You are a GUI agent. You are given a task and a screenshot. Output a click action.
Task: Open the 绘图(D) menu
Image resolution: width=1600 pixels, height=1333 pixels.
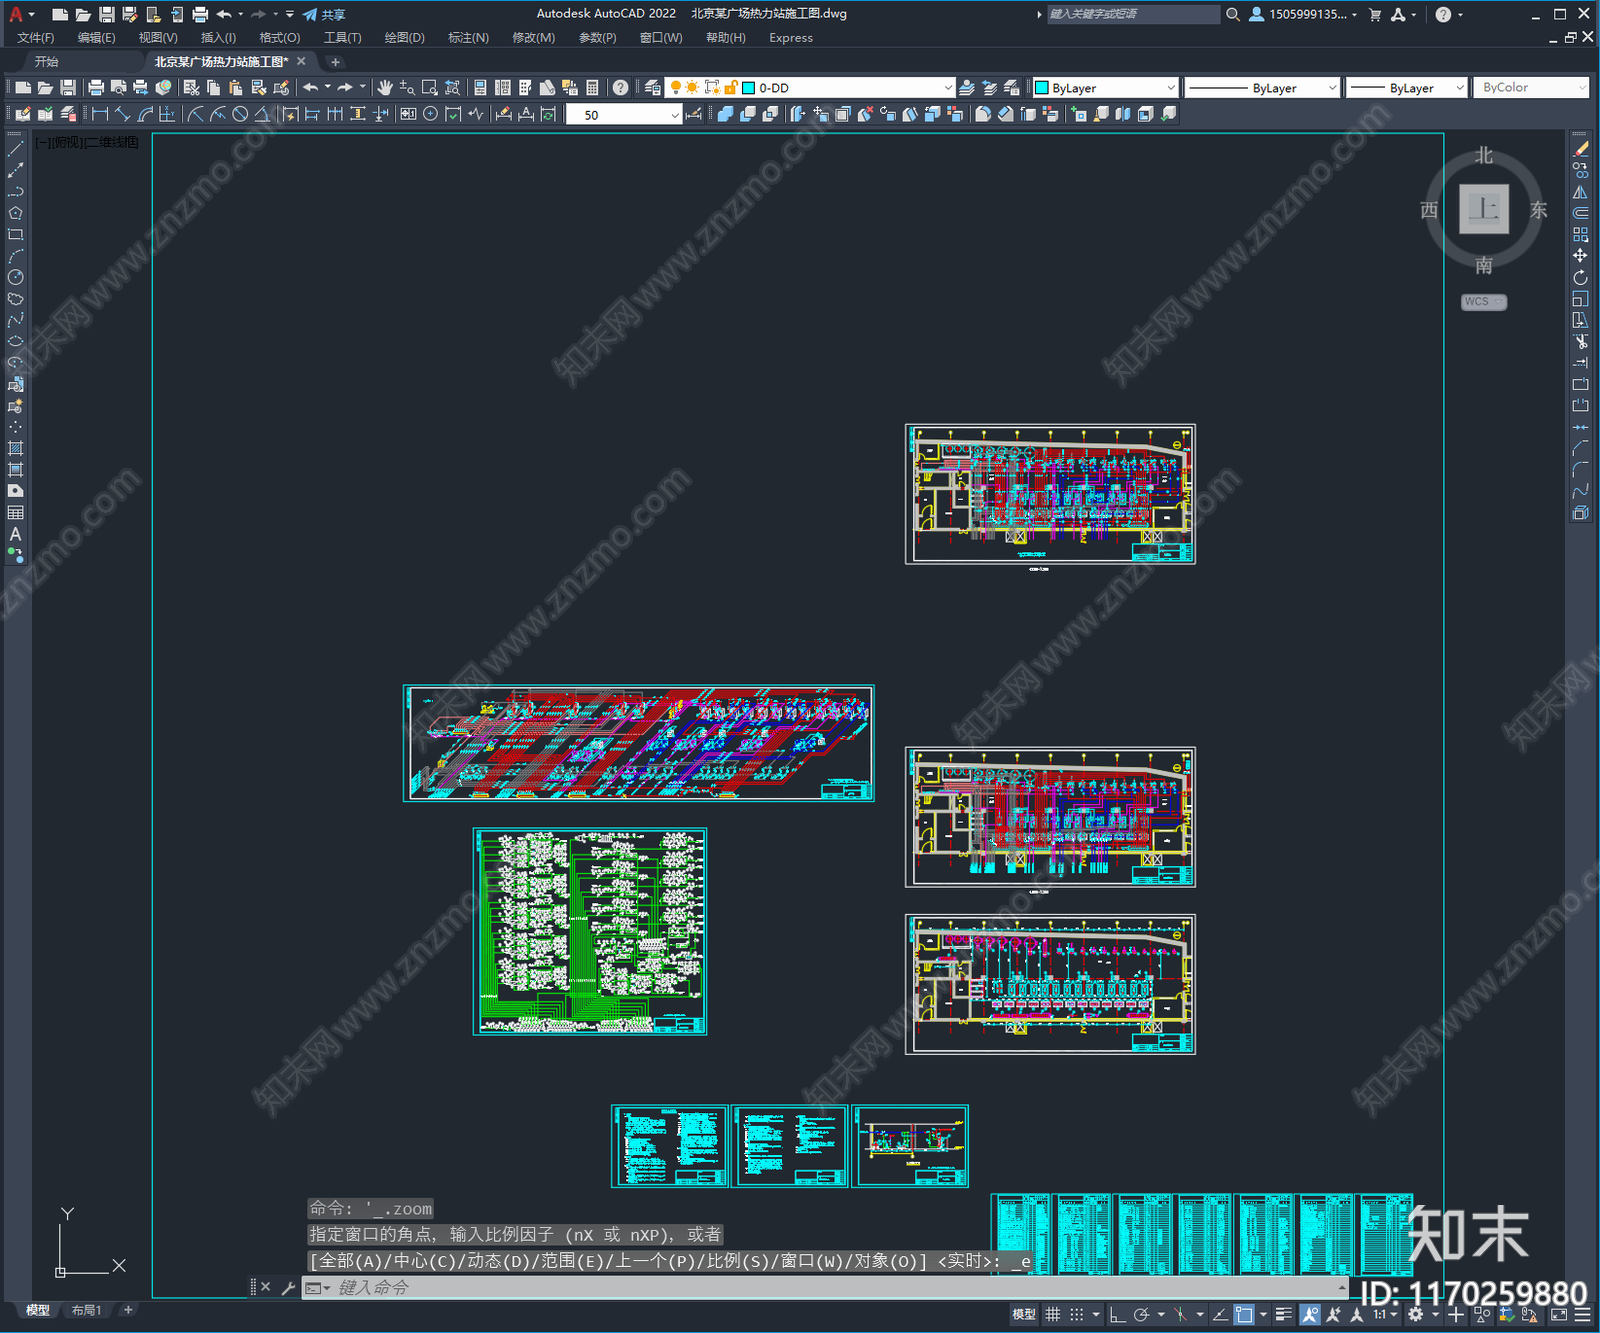[404, 38]
